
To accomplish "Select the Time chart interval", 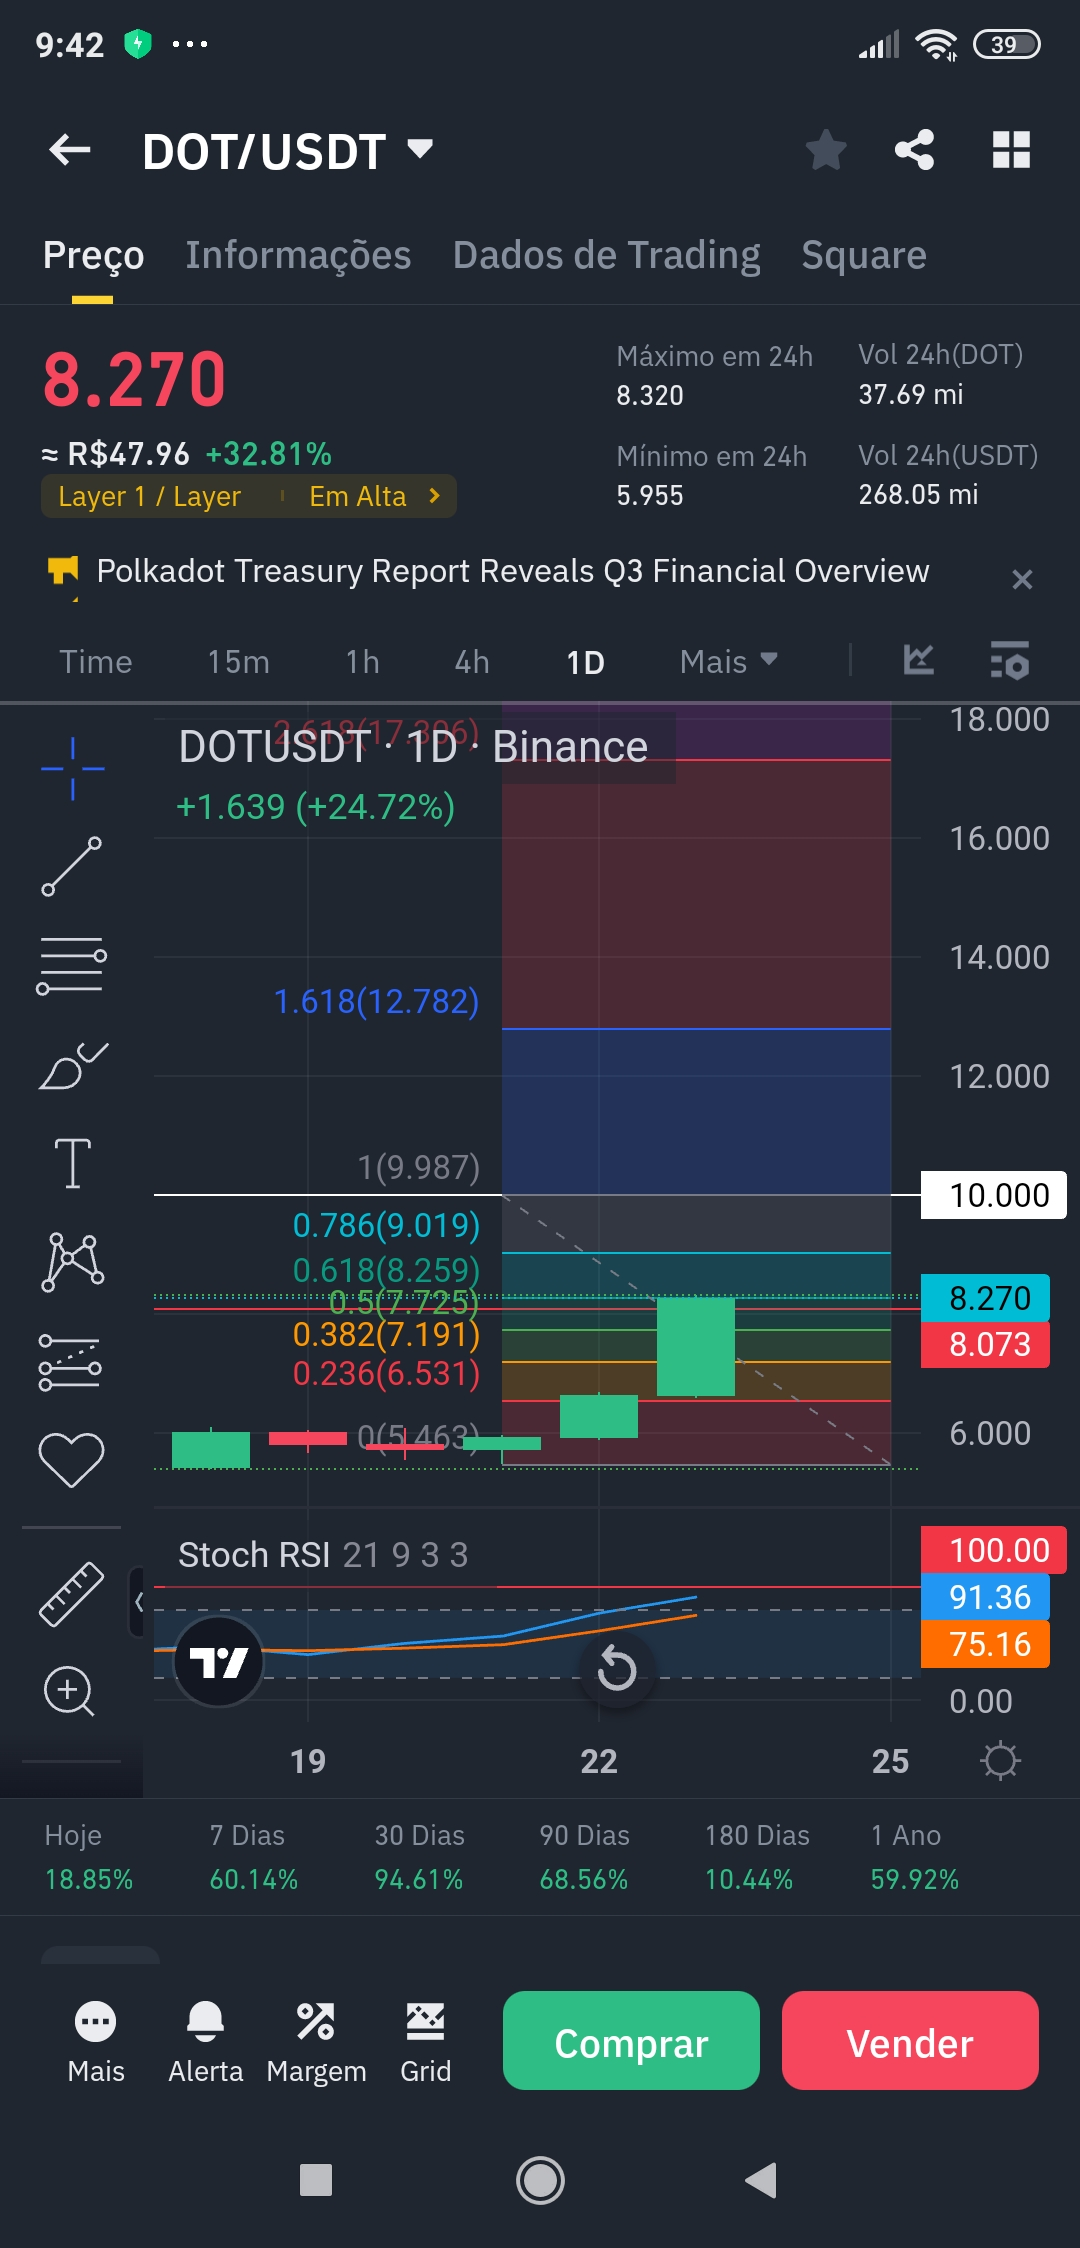I will pos(96,662).
